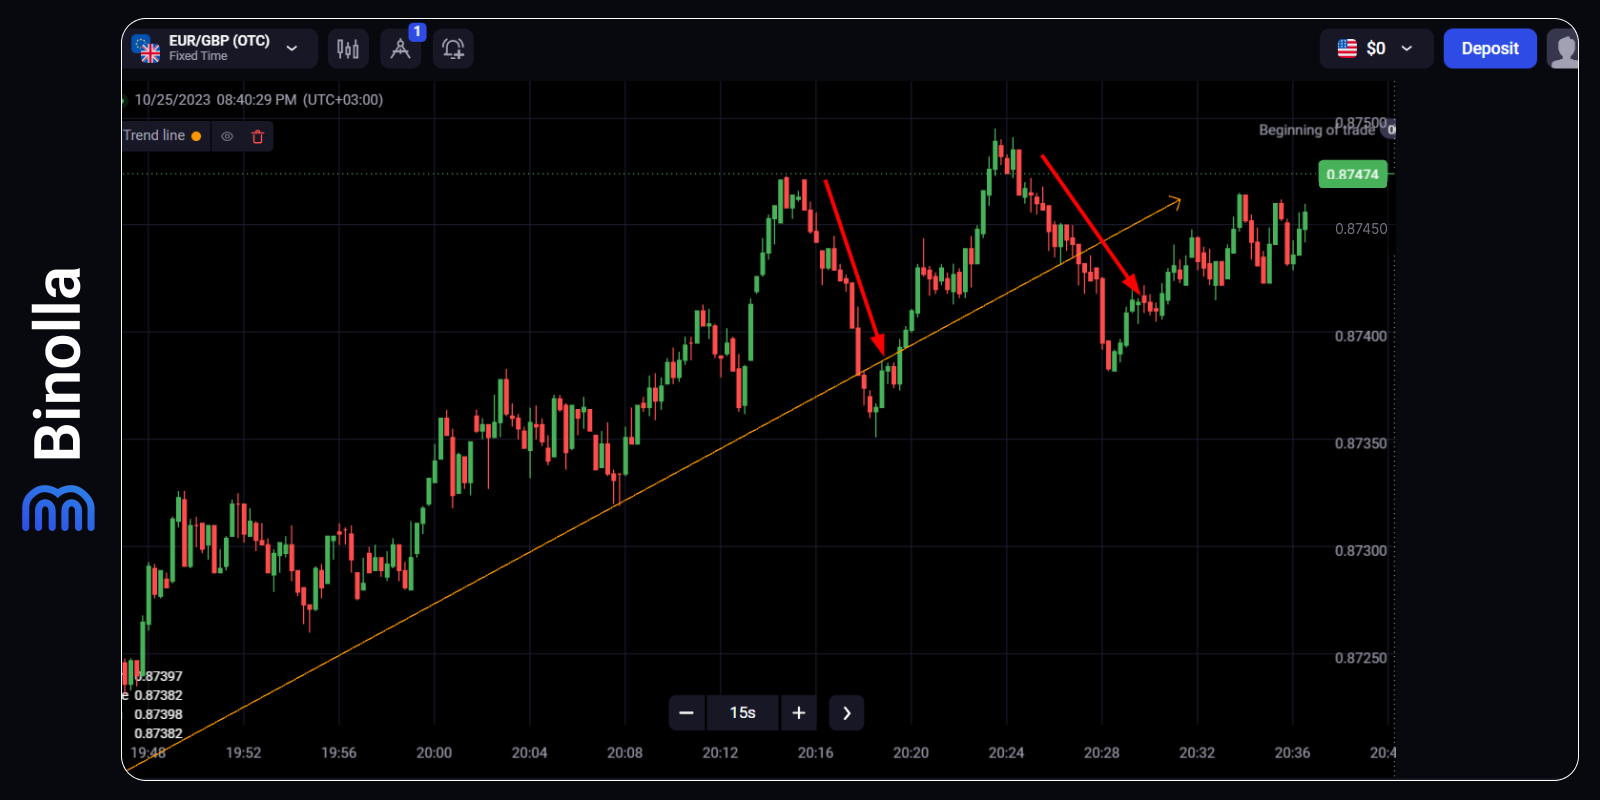This screenshot has width=1600, height=800.
Task: Click the US flag currency icon
Action: coord(1347,48)
